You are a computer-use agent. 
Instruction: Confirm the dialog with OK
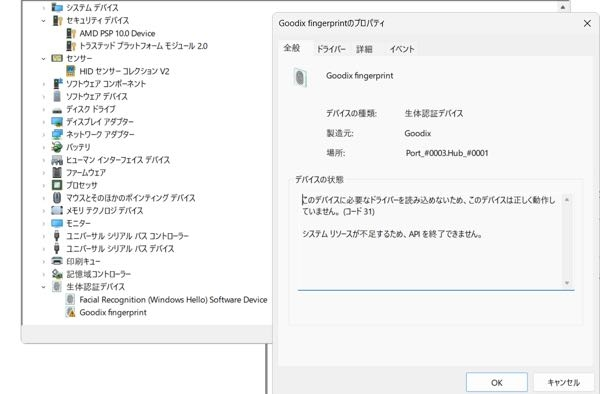(x=497, y=383)
